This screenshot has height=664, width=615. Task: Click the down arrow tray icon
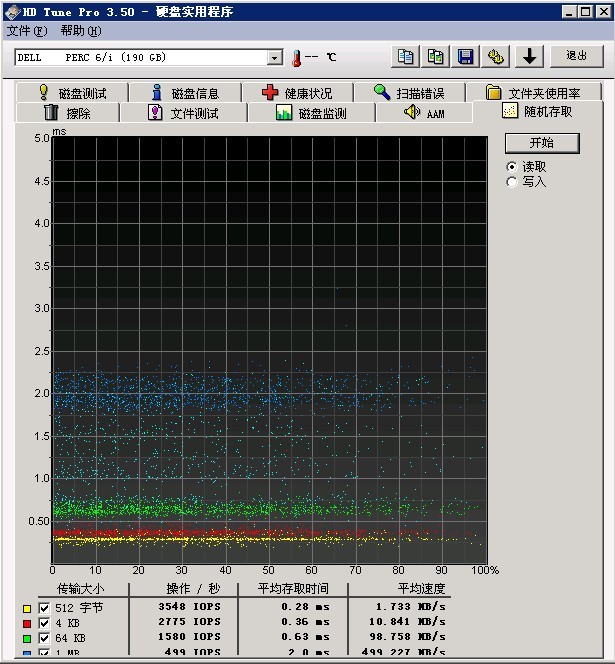tap(529, 56)
